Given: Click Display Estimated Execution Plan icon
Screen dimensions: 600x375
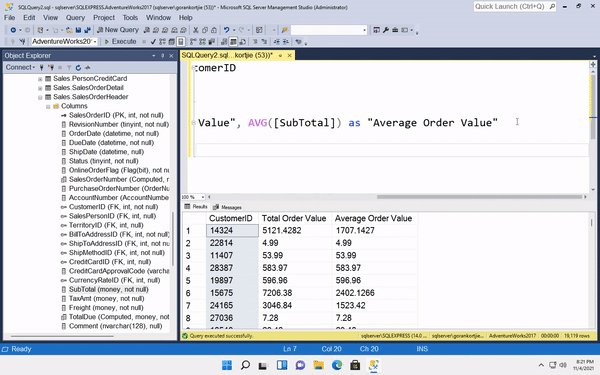Looking at the screenshot, I should 163,41.
